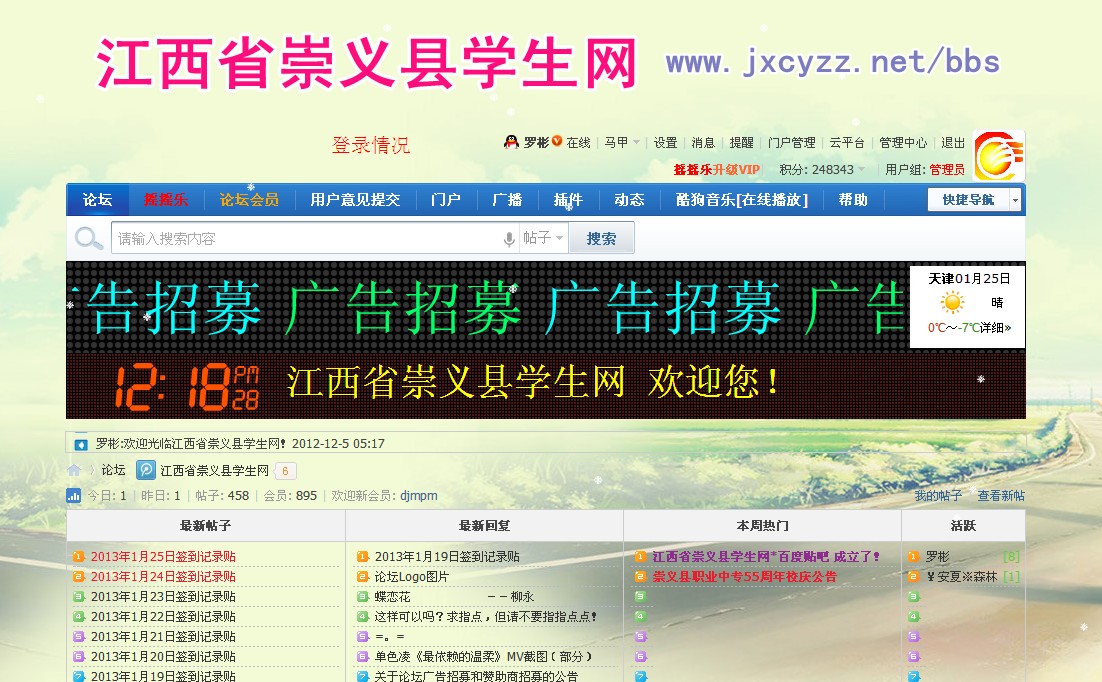Click the 退出 logout link
The image size is (1102, 682).
(953, 143)
